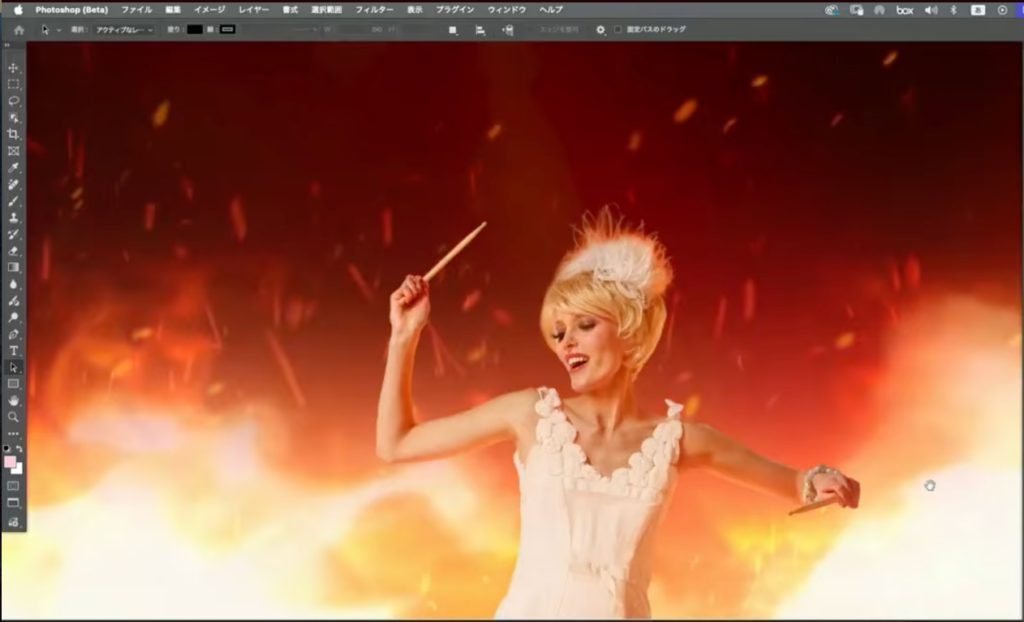Expand the tool preset picker arrow

click(59, 30)
